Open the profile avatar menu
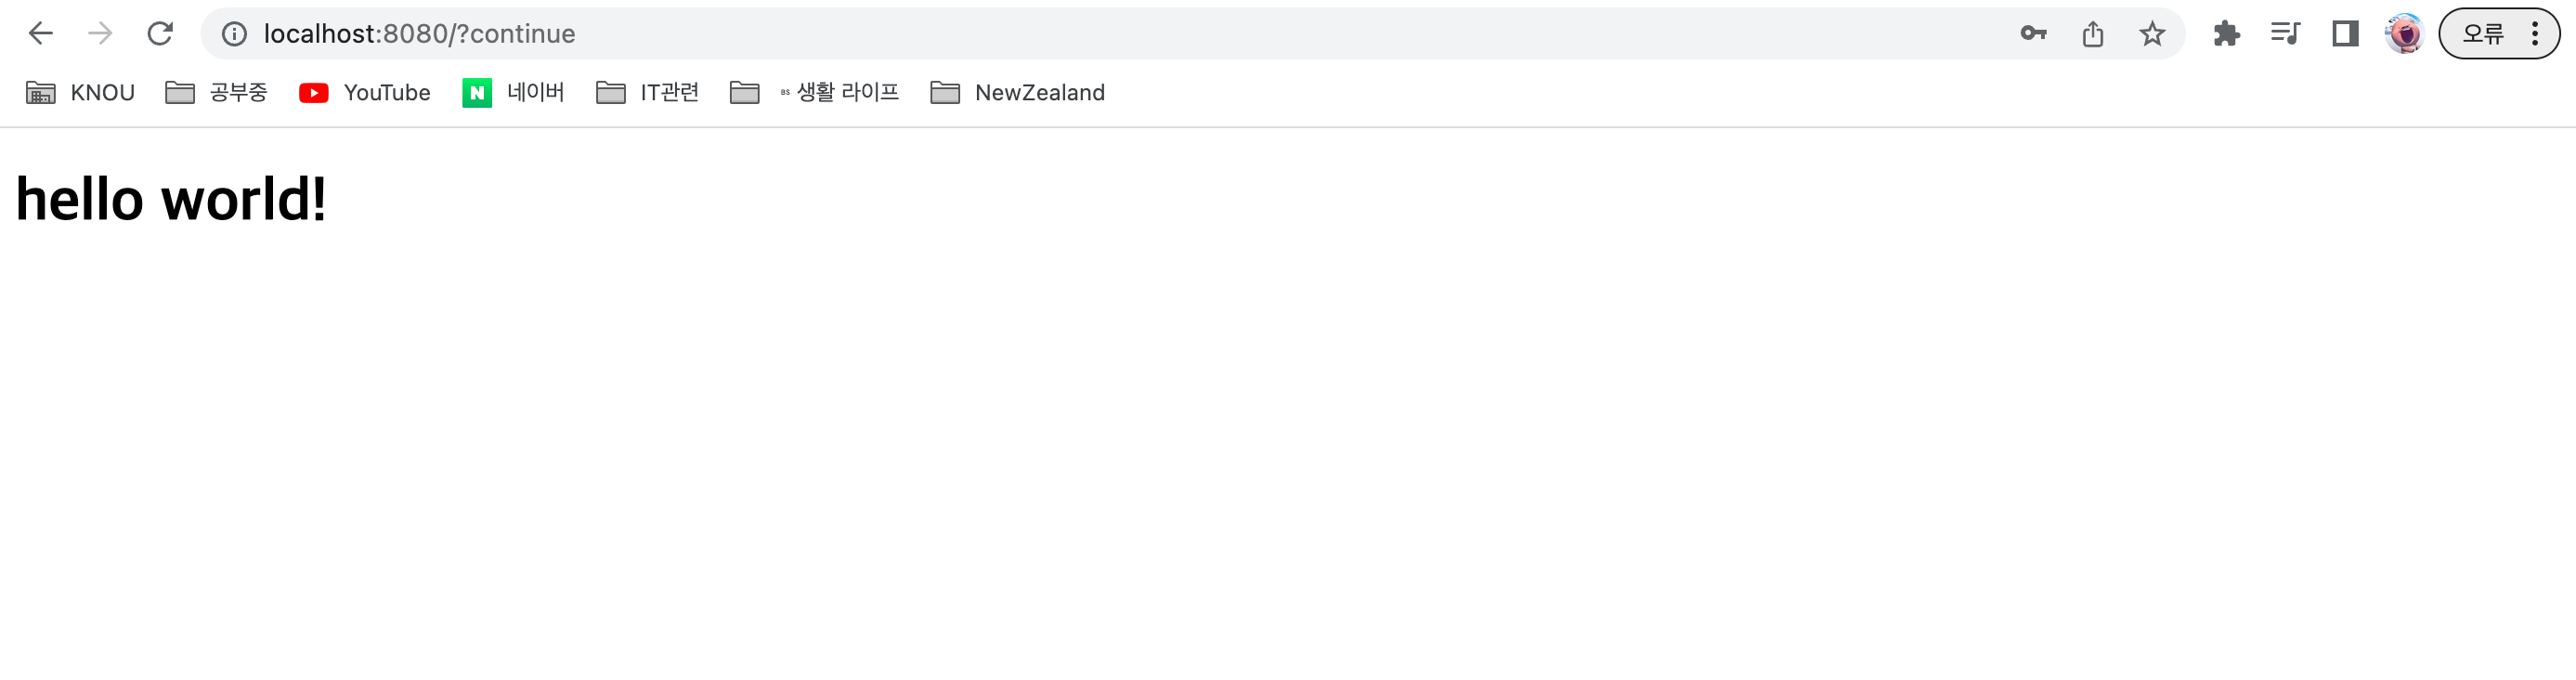This screenshot has height=680, width=2576. pyautogui.click(x=2404, y=34)
